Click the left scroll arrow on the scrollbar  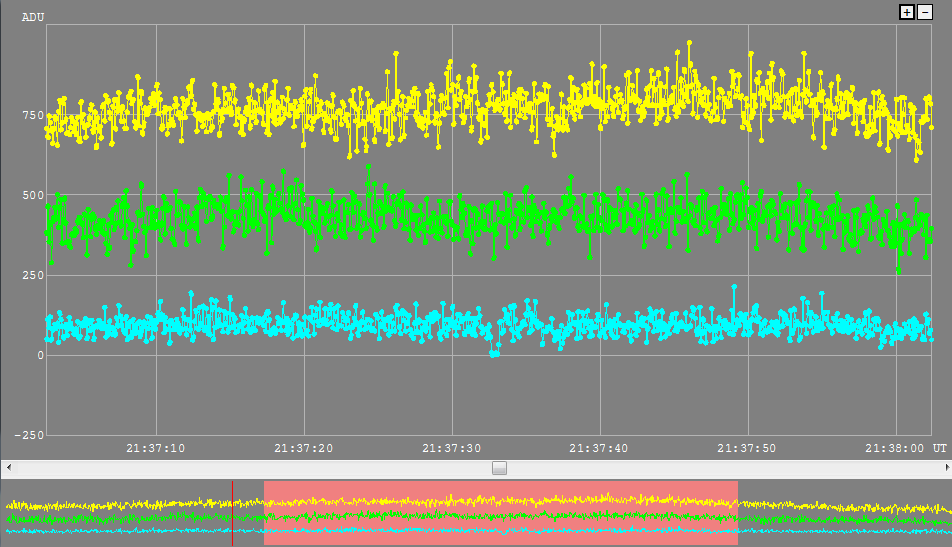(7, 467)
